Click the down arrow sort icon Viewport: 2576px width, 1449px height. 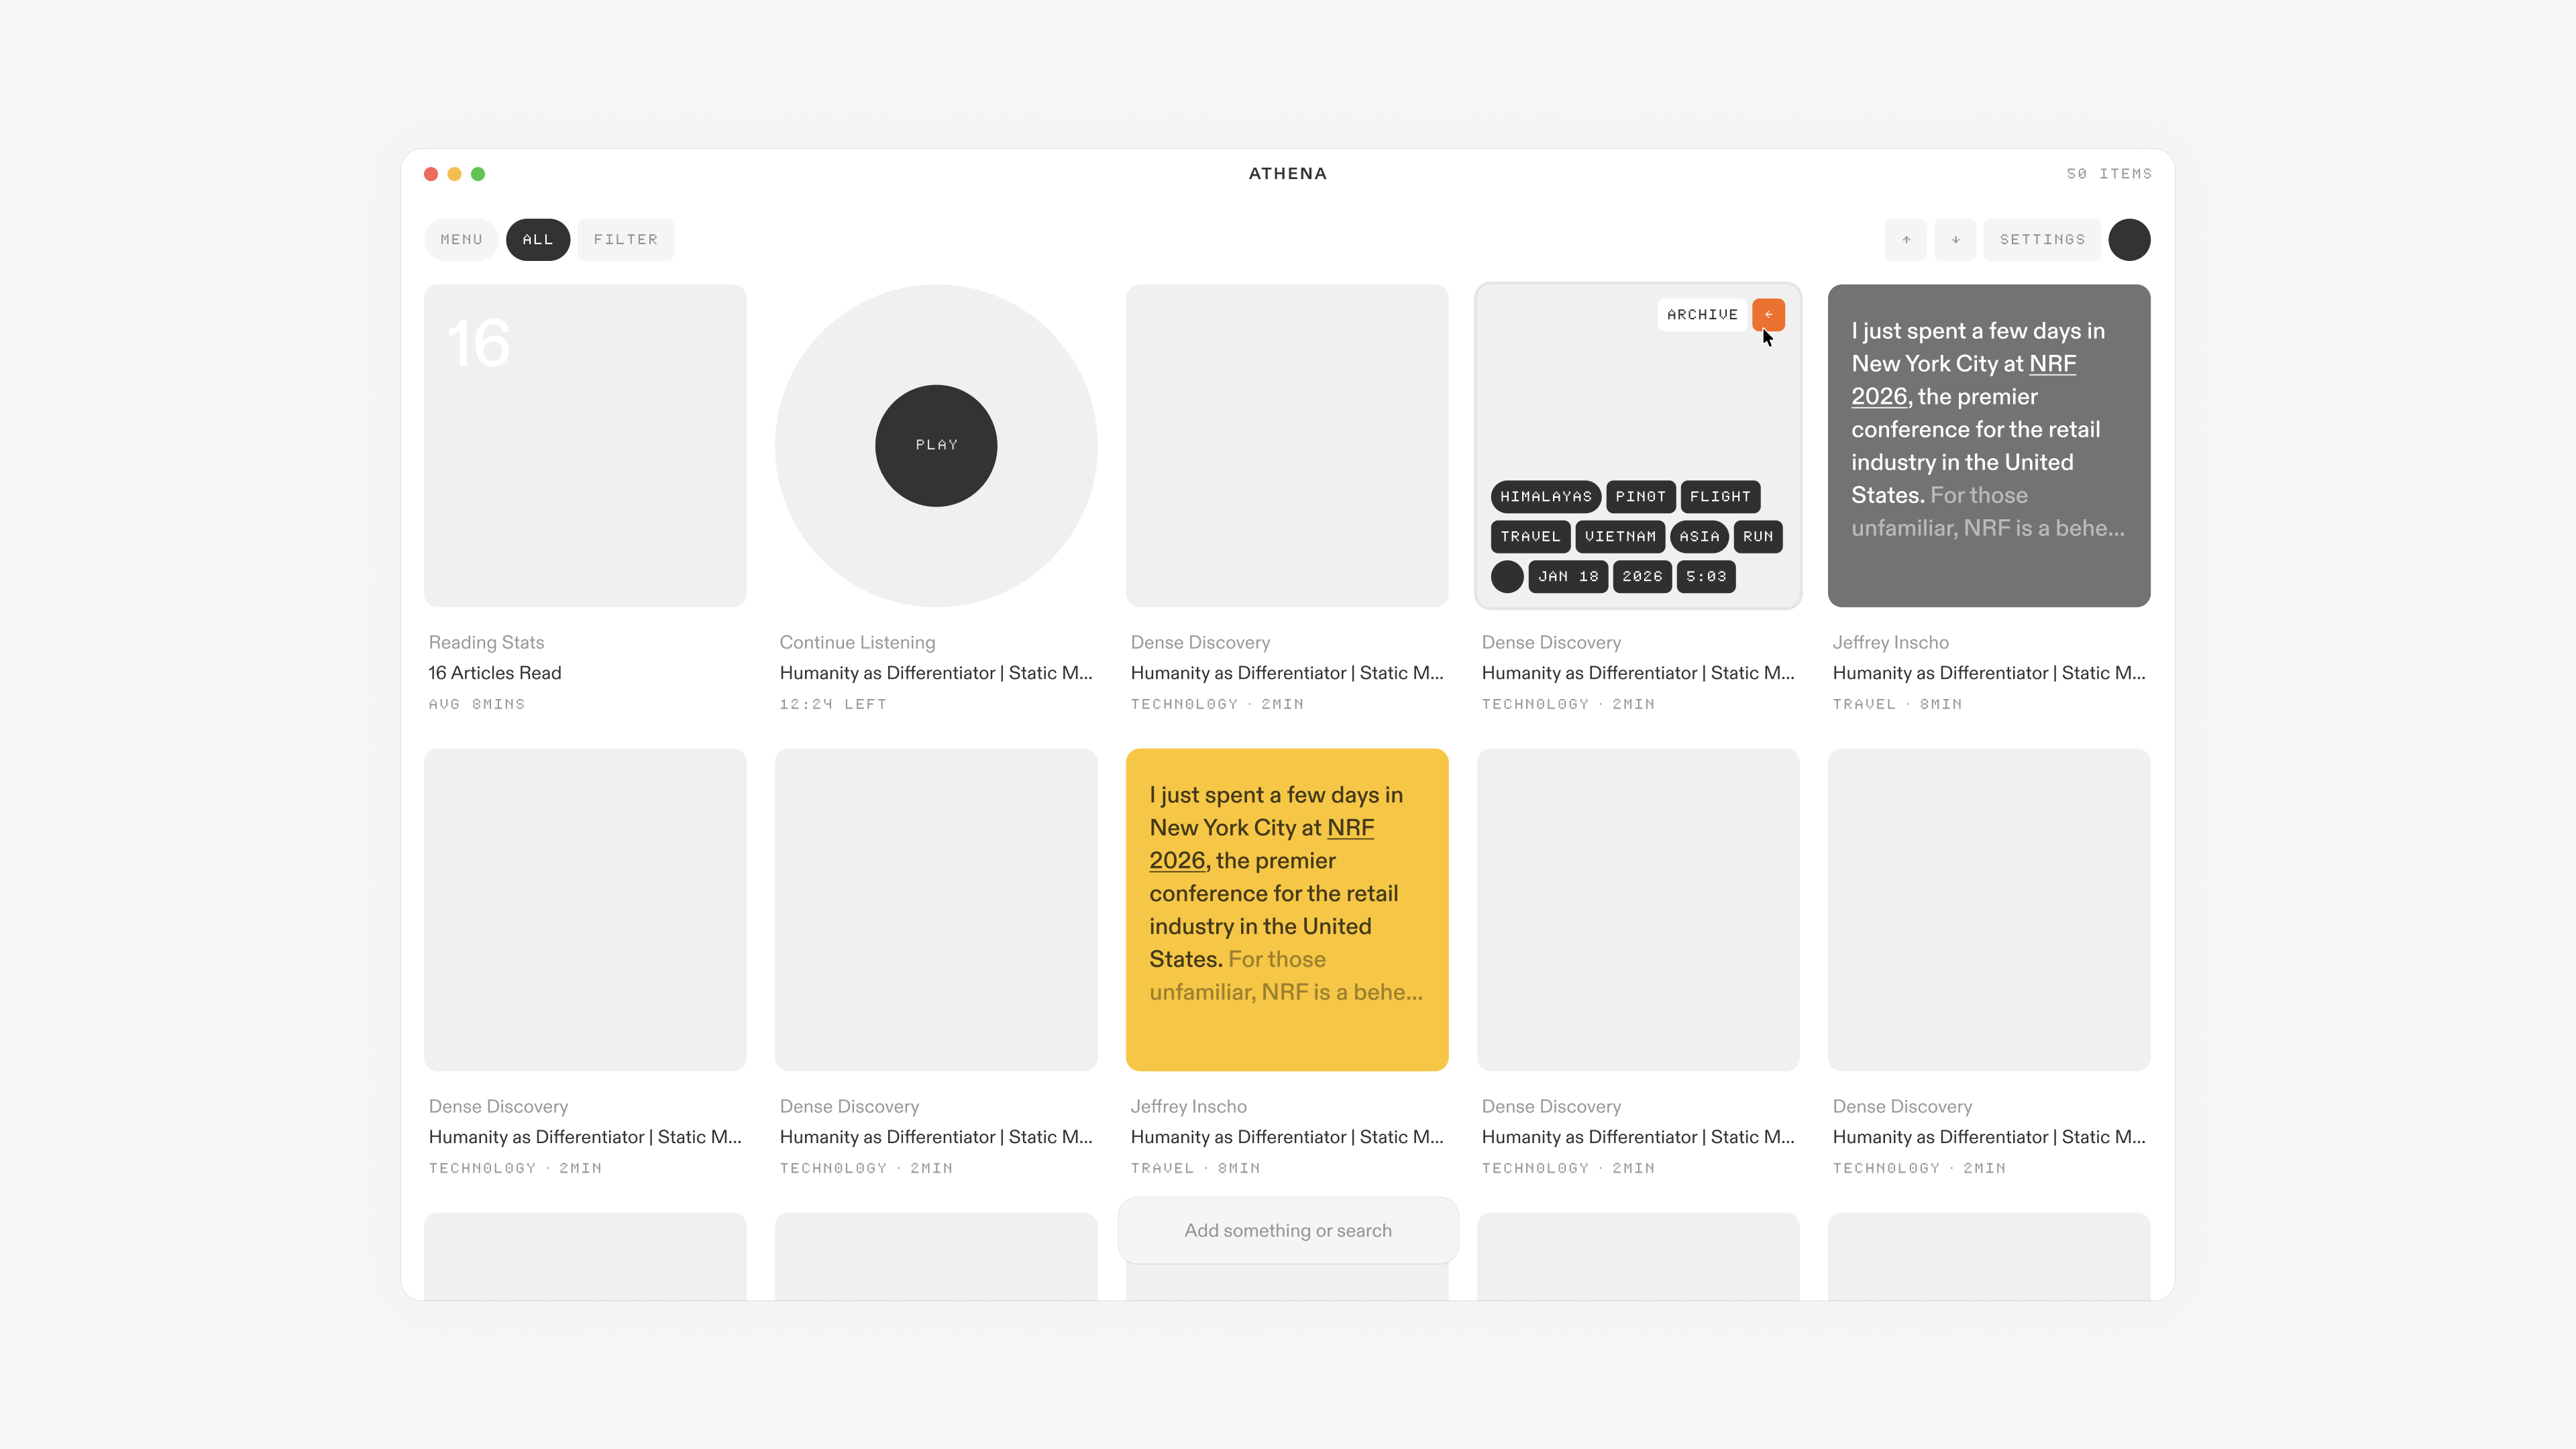[x=1955, y=240]
